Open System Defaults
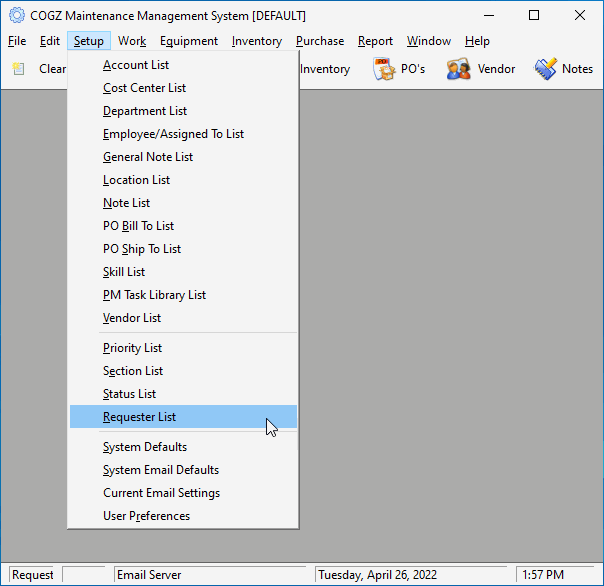This screenshot has width=604, height=586. click(x=183, y=447)
